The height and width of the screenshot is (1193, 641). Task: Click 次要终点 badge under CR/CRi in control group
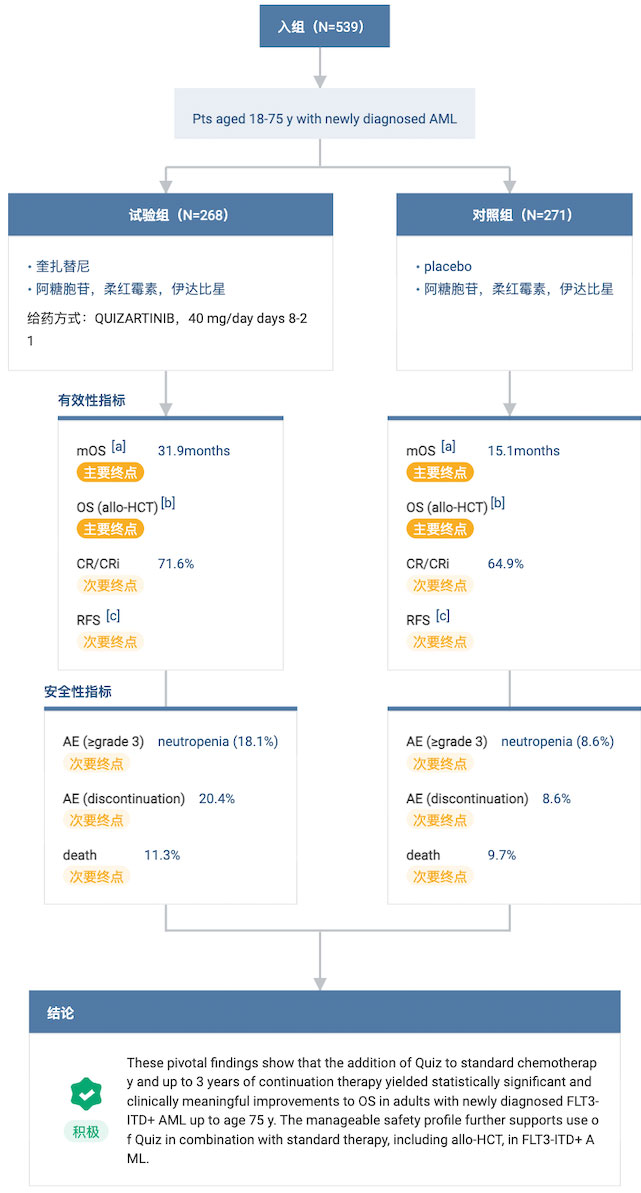(x=440, y=585)
